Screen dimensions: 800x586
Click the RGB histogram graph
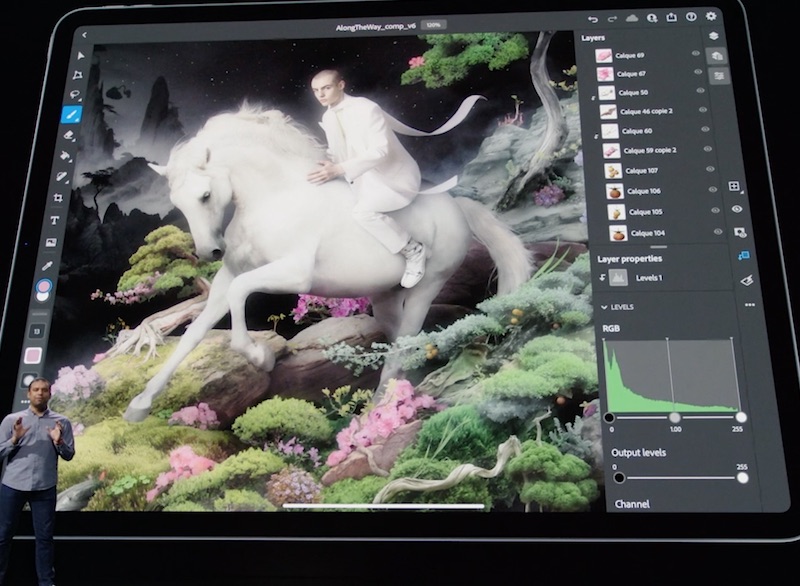point(670,375)
